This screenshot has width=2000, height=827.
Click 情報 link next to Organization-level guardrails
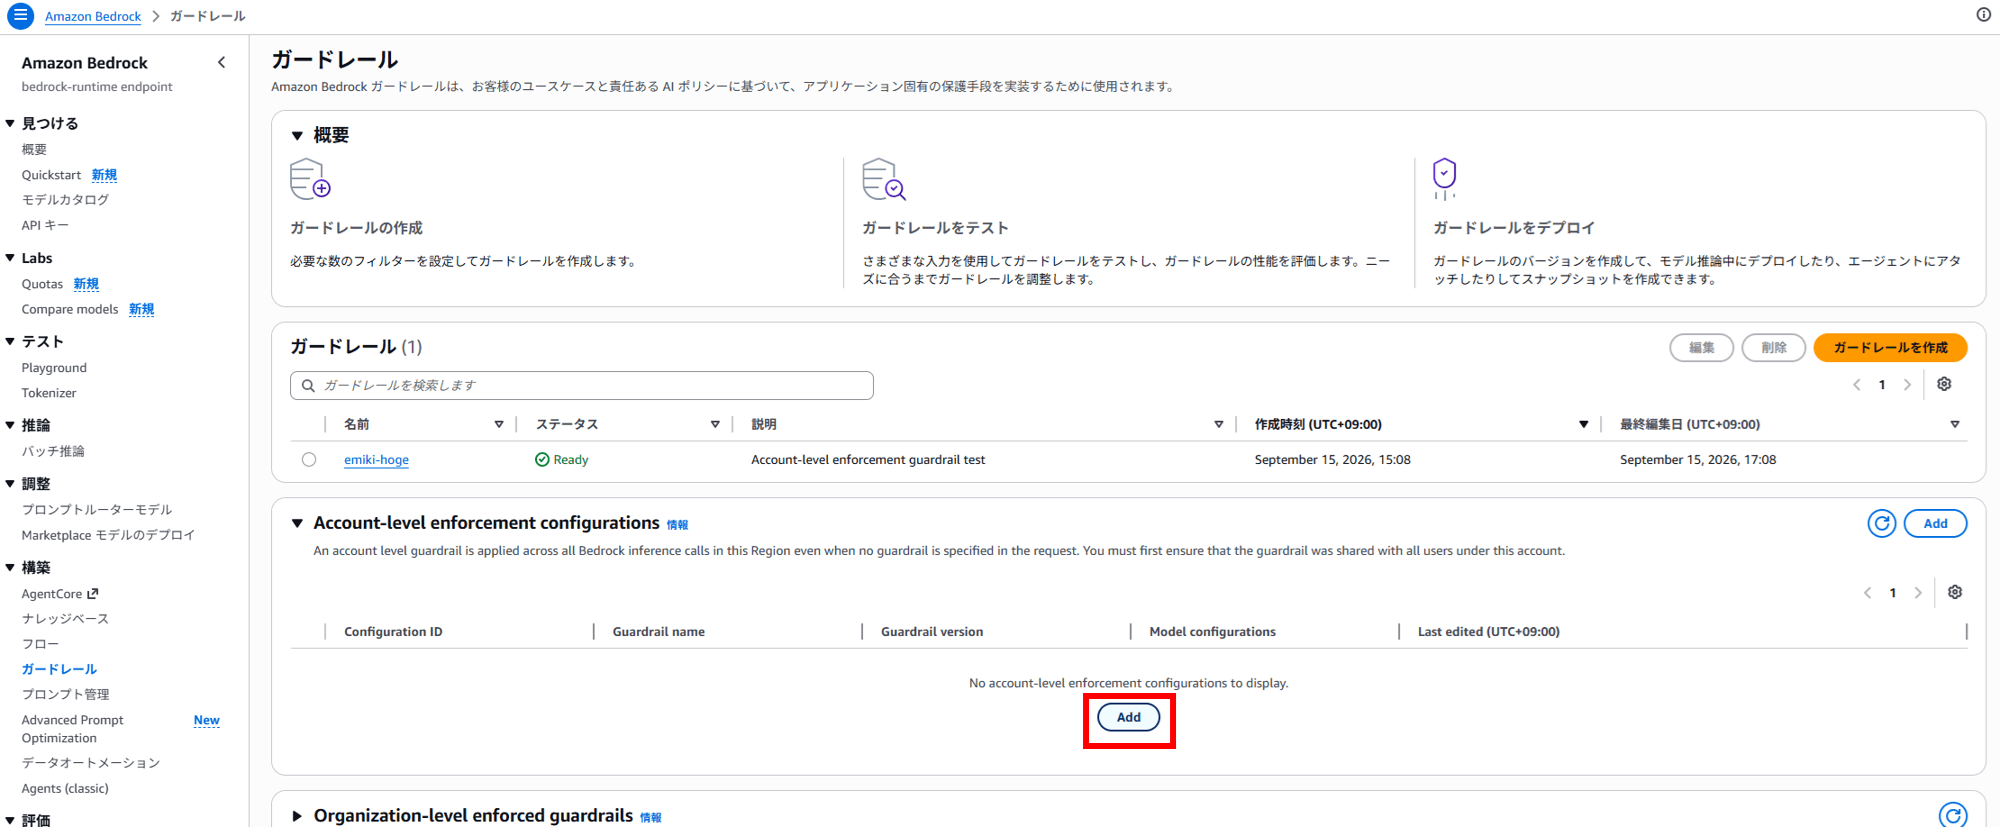pos(651,818)
